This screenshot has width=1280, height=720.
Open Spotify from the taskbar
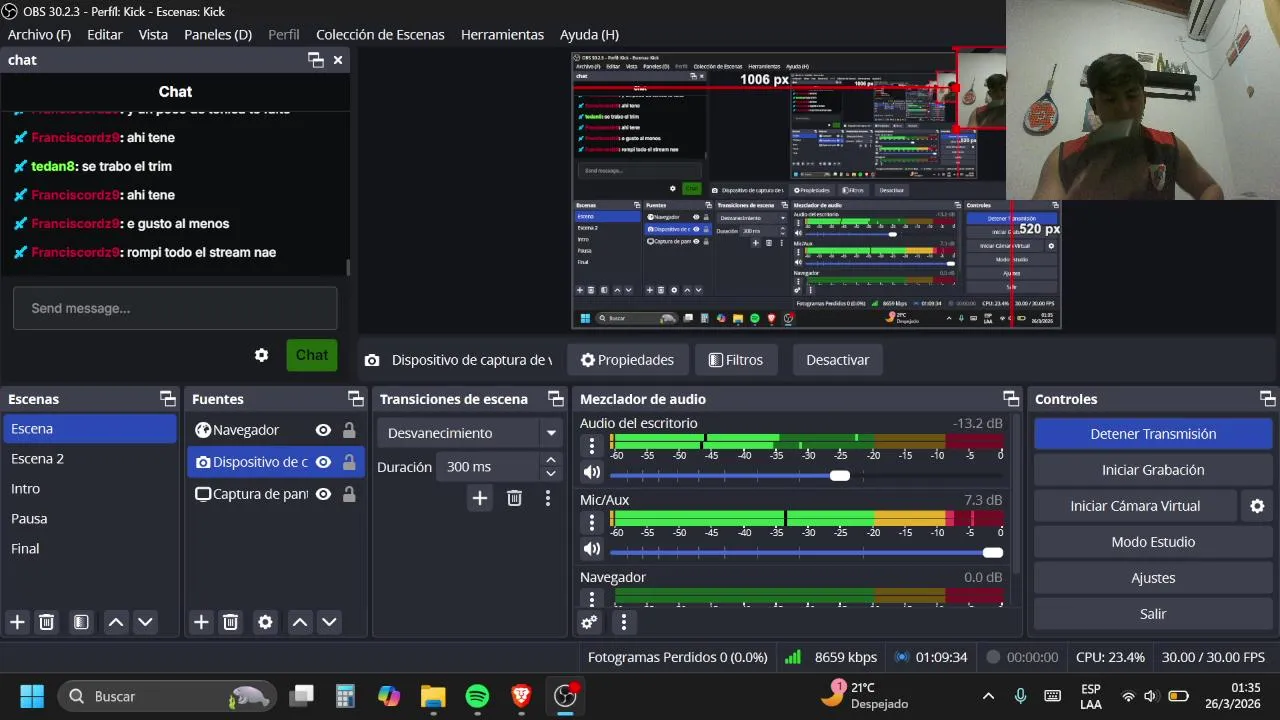pyautogui.click(x=477, y=696)
